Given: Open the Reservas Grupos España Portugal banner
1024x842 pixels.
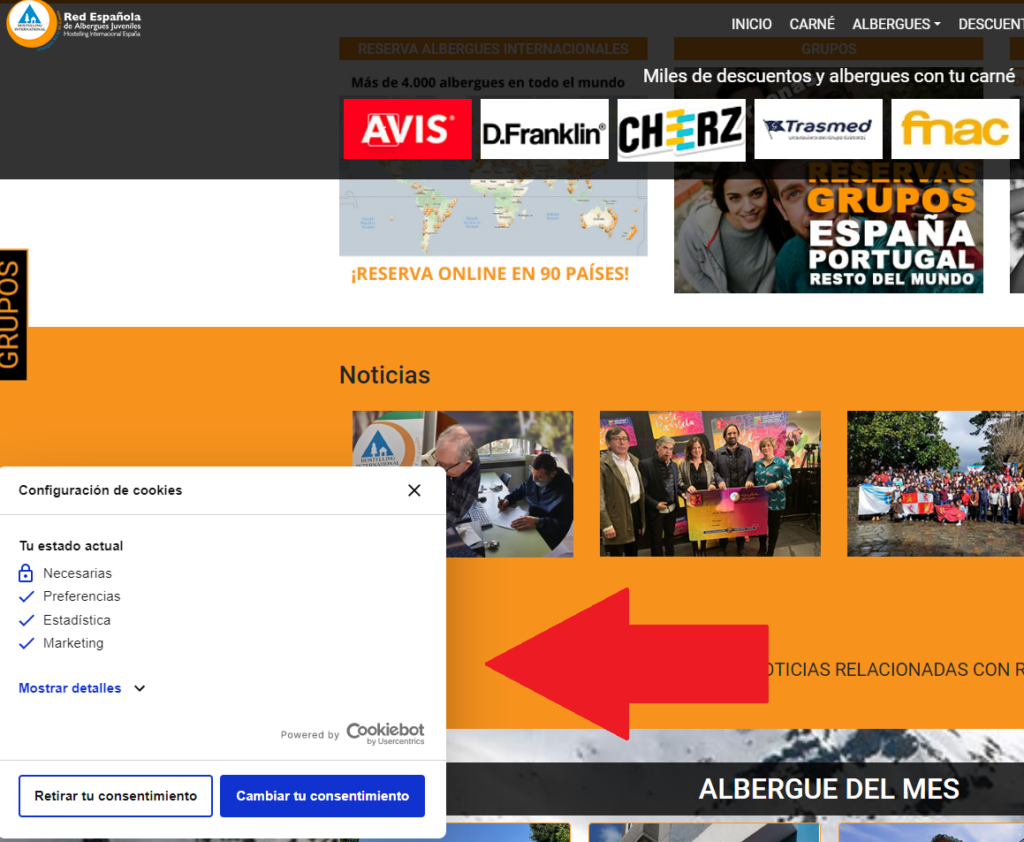Looking at the screenshot, I should (x=828, y=235).
